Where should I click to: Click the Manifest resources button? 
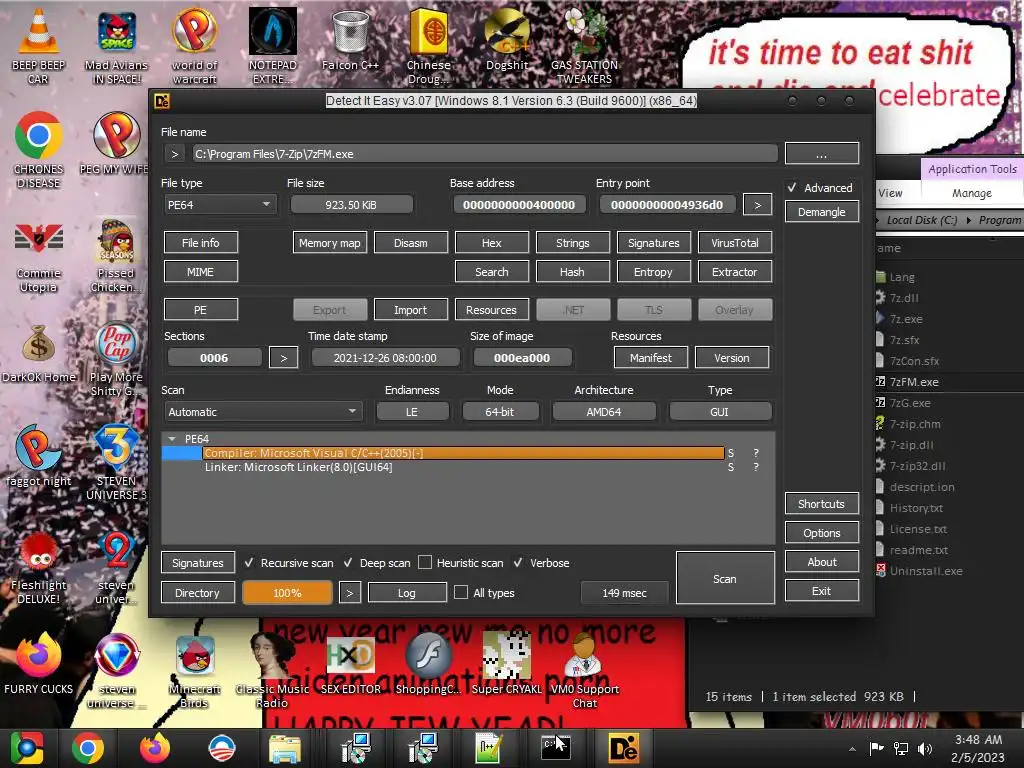point(650,358)
